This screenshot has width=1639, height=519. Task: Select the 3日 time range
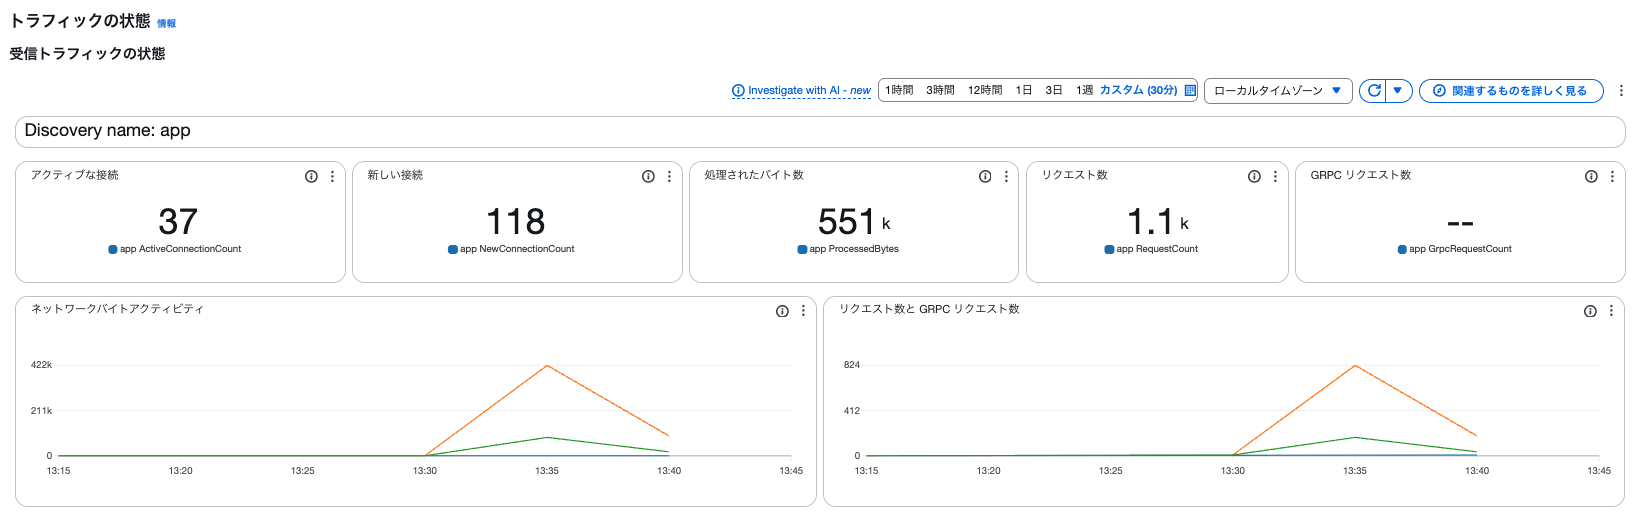point(1054,90)
